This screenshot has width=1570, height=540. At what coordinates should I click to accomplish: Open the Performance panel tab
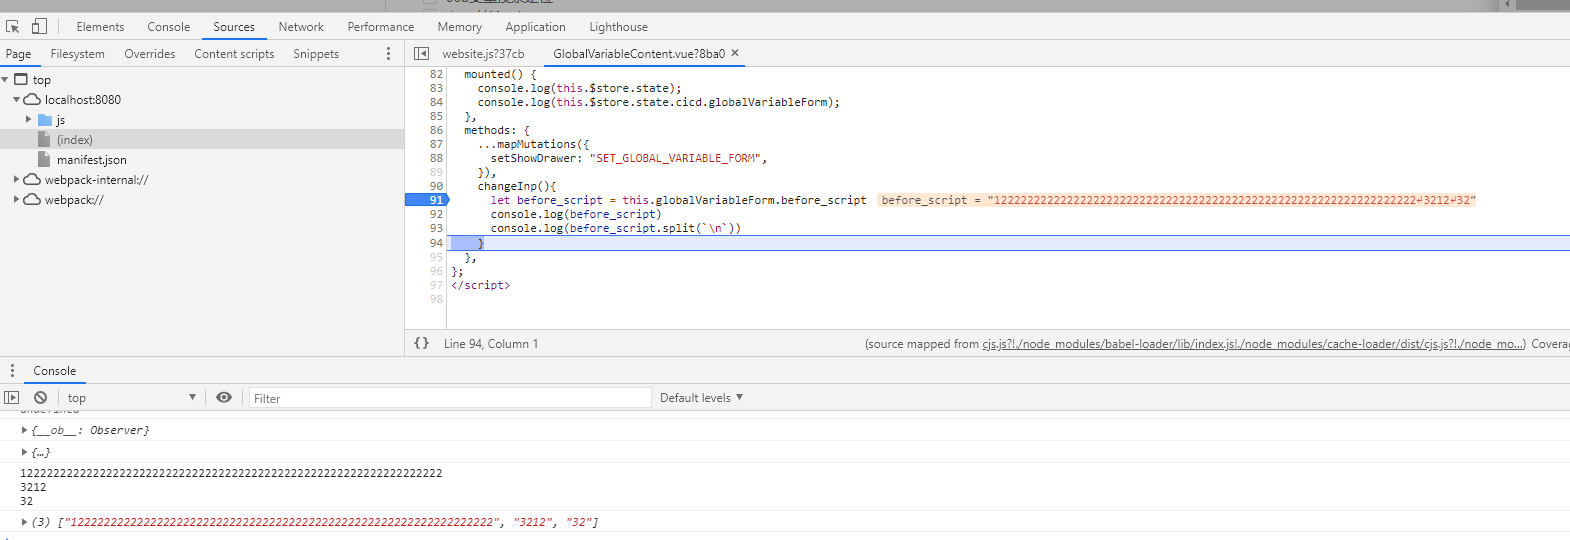(381, 27)
